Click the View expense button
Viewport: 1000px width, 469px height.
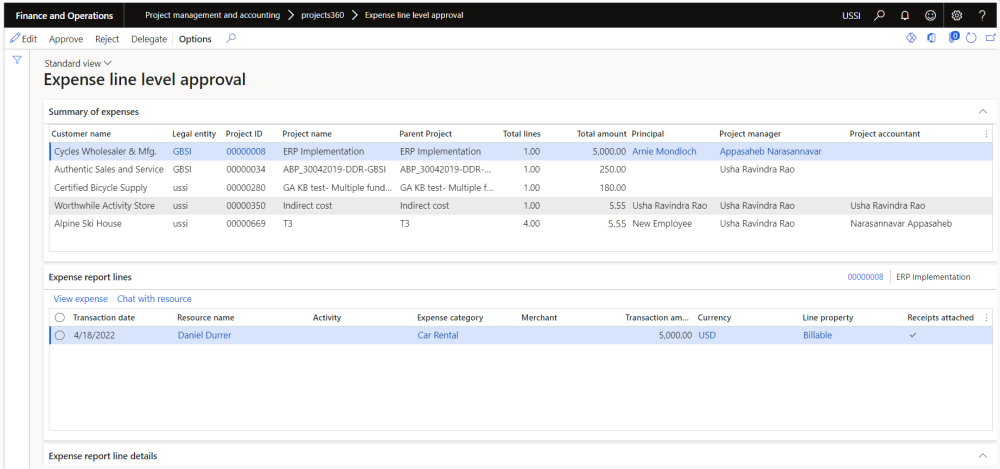coord(80,299)
